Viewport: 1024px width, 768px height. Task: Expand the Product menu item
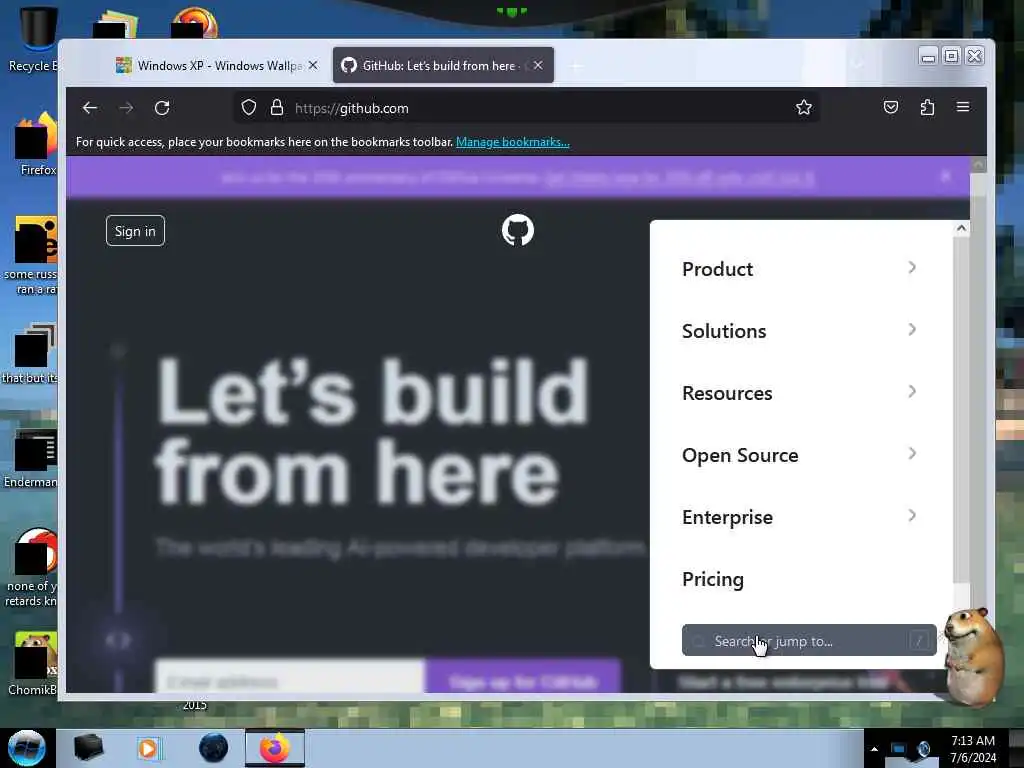click(800, 269)
